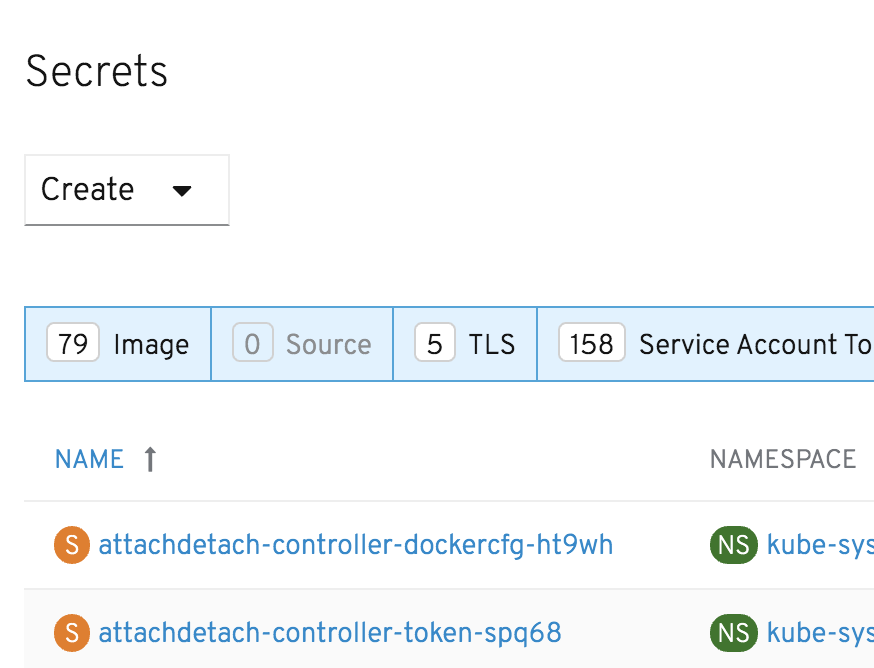Click the orange S icon for the token-spq68 secret
Screen dimensions: 874x668
(x=71, y=632)
